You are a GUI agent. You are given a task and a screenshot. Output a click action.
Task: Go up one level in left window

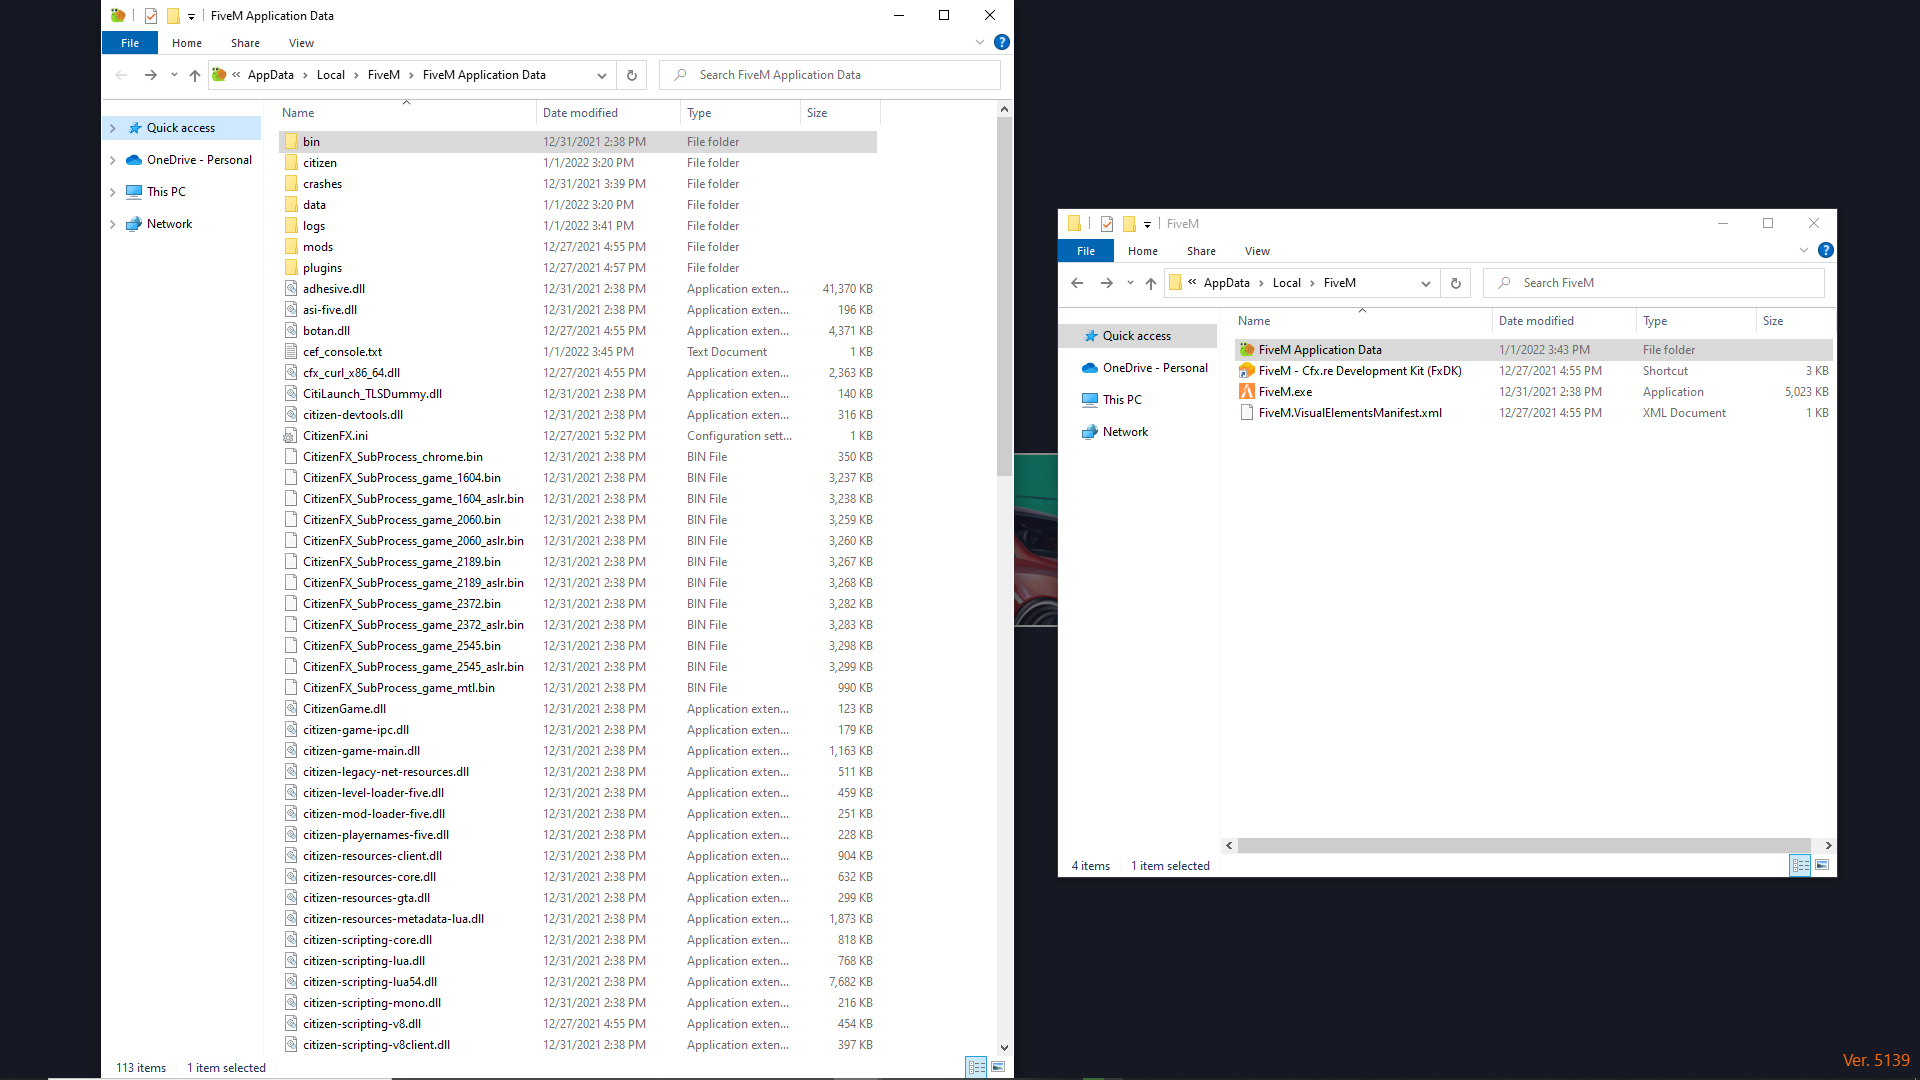[195, 75]
